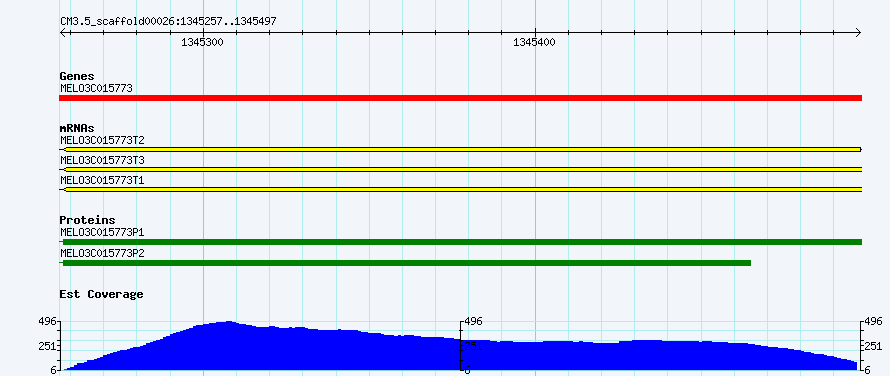
Task: Open the MELO3C015773T3 mRNA label
Action: [x=102, y=160]
